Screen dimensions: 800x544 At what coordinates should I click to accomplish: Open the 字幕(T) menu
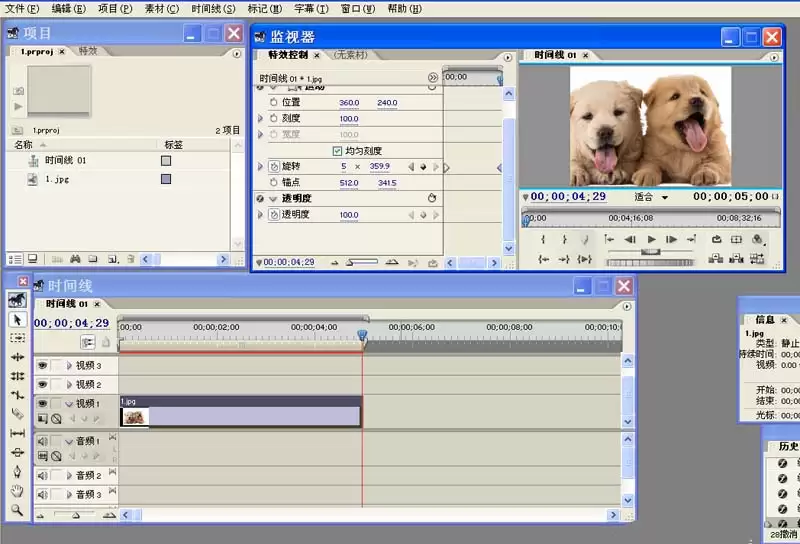tap(311, 9)
